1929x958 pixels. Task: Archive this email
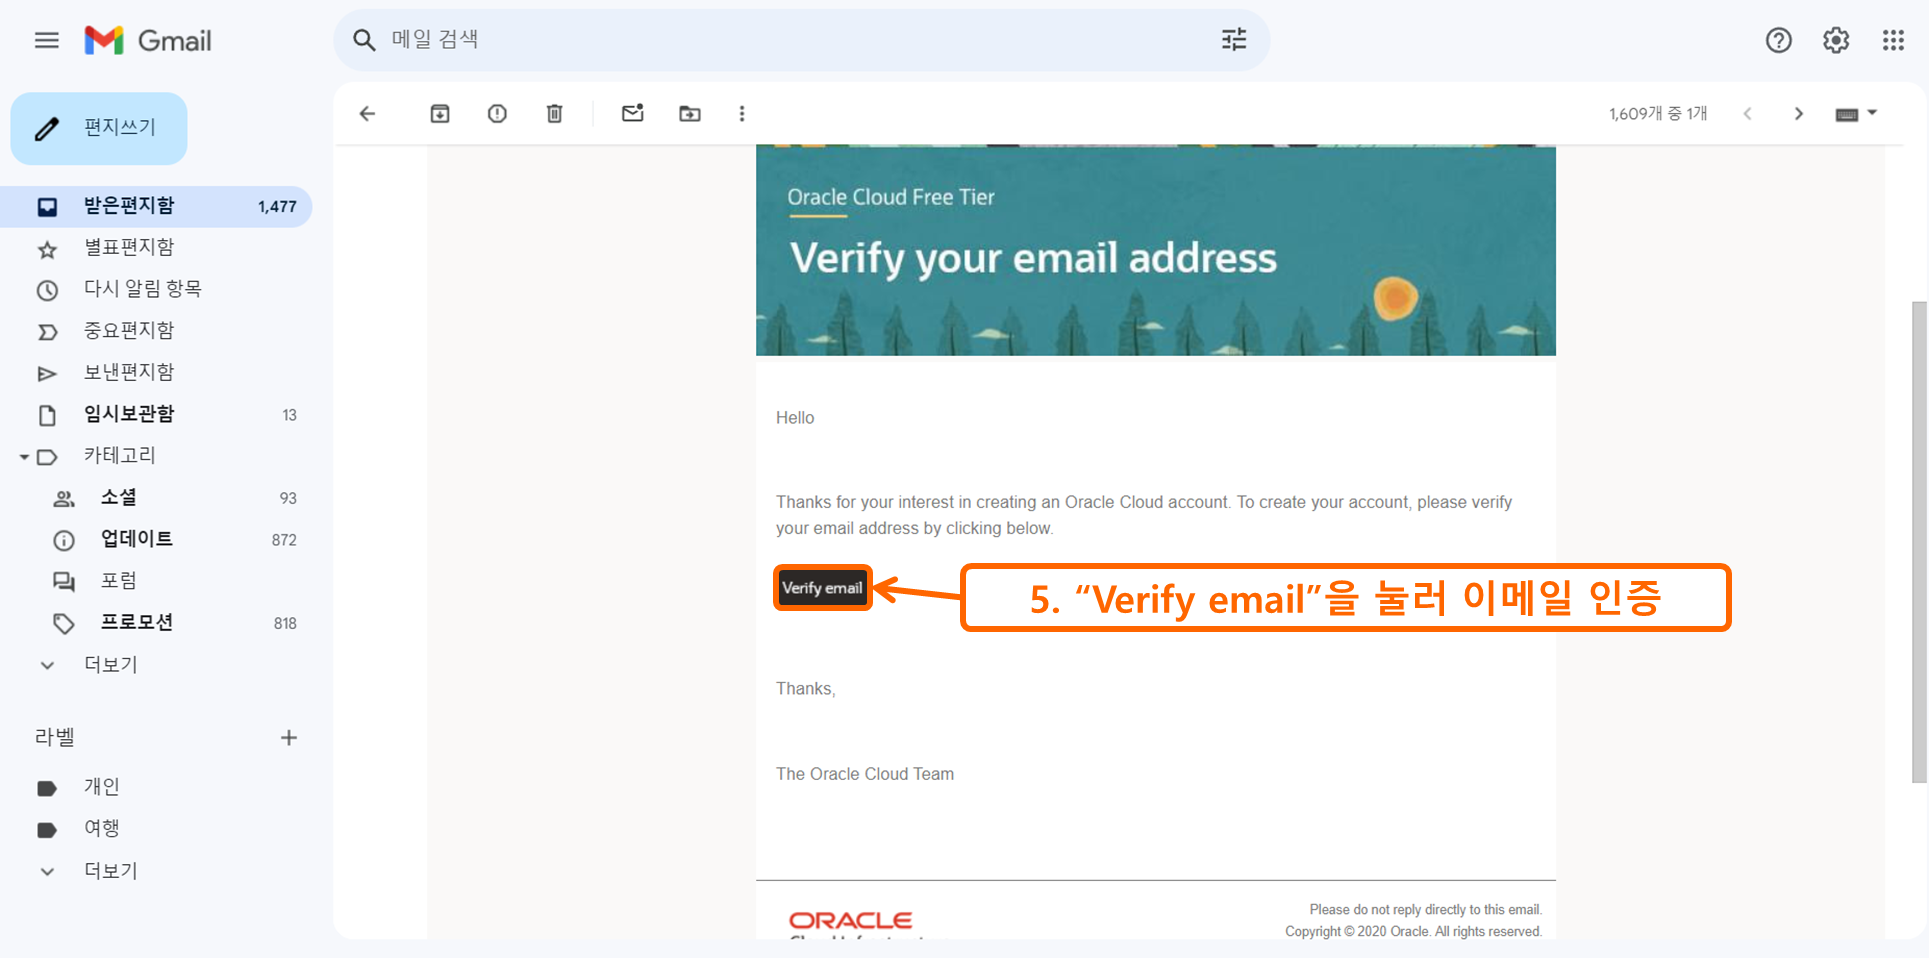pos(440,114)
